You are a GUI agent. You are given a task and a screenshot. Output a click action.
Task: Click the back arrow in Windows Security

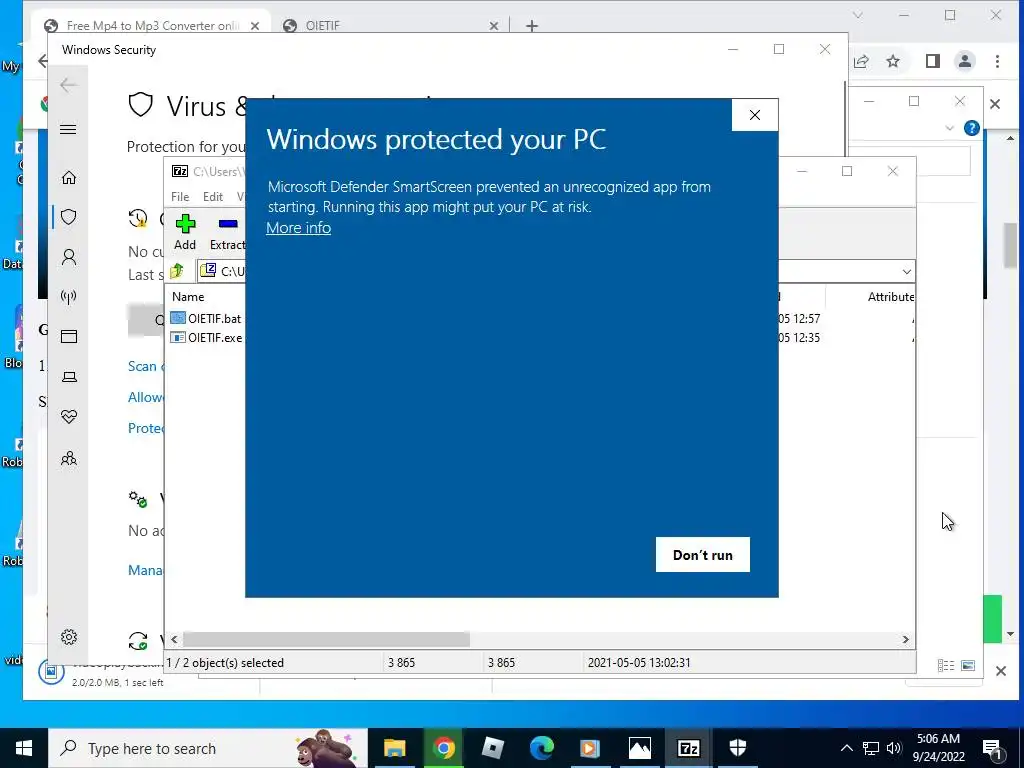(68, 85)
